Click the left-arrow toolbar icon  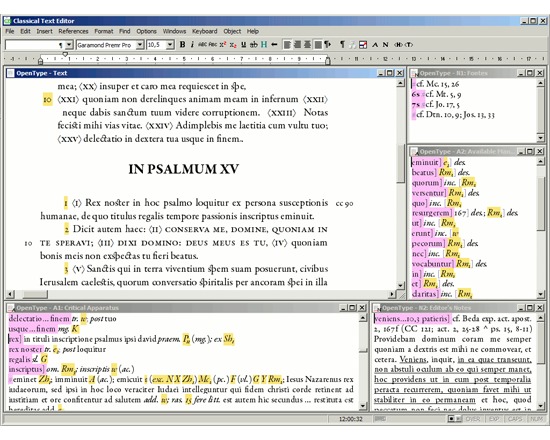tap(274, 45)
